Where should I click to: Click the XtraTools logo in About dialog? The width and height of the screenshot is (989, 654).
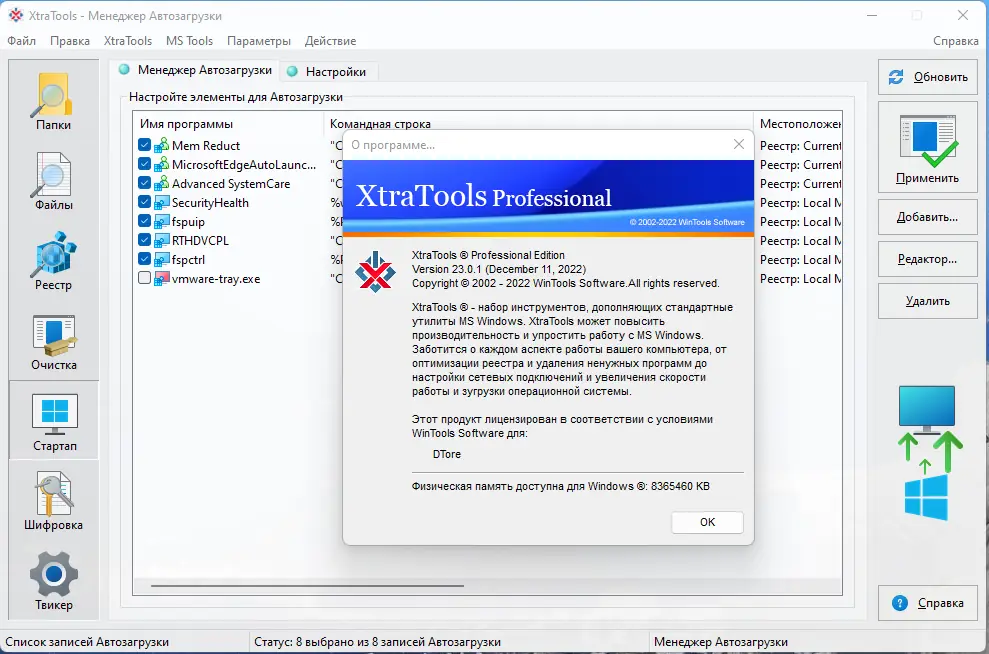coord(375,272)
